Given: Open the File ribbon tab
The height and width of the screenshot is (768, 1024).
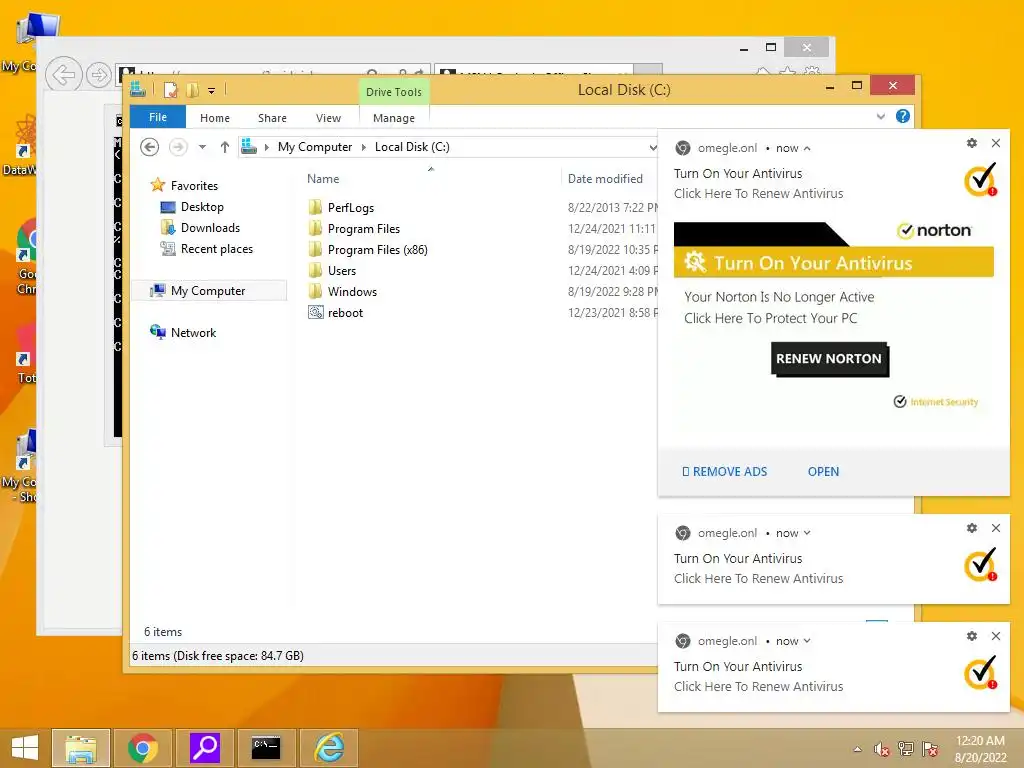Looking at the screenshot, I should point(158,118).
